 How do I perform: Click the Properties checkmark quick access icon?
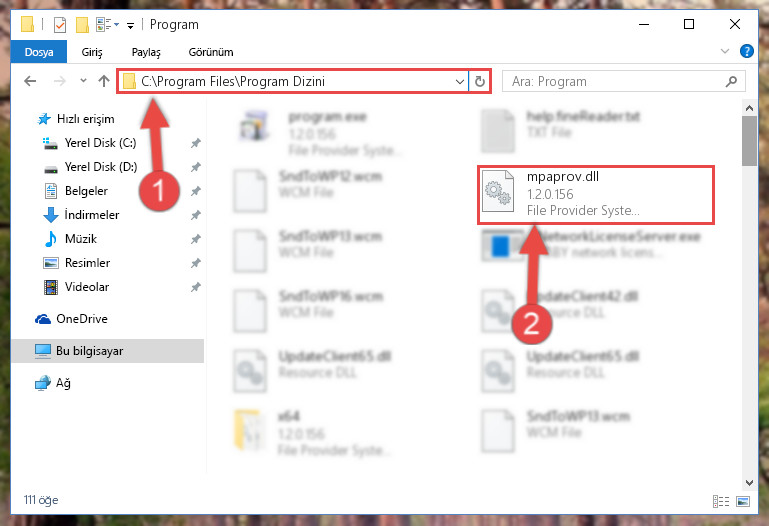click(60, 25)
